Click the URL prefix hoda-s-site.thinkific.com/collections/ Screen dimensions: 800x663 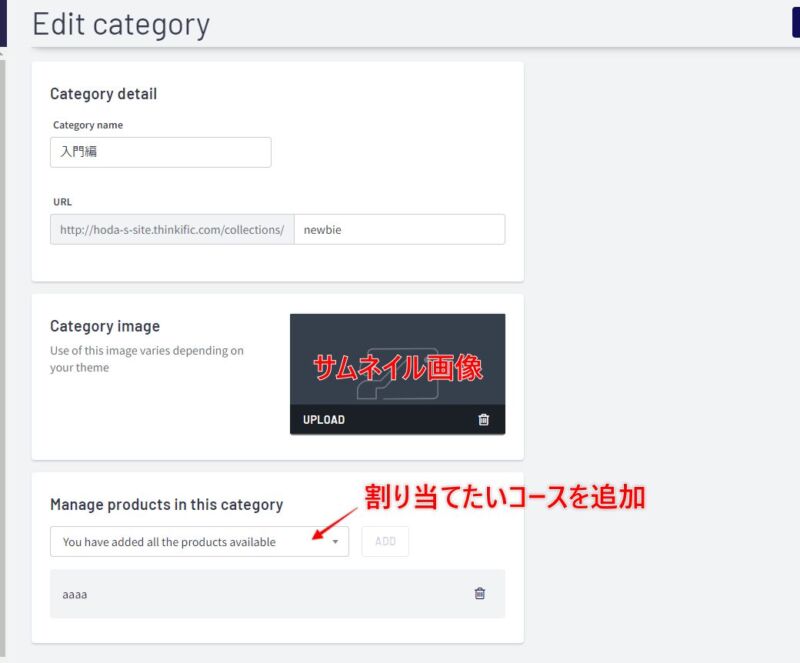(x=172, y=230)
